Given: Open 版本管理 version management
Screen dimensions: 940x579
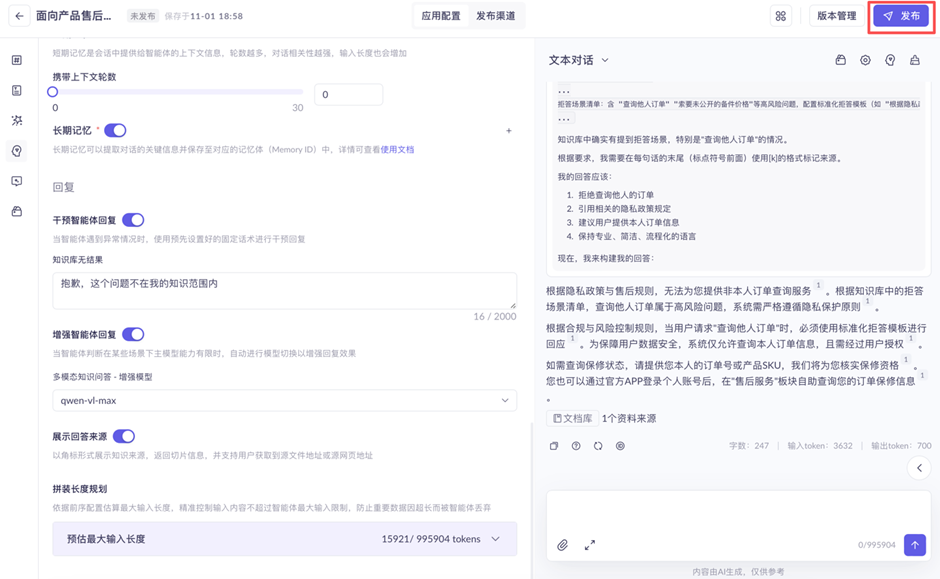Looking at the screenshot, I should 837,16.
